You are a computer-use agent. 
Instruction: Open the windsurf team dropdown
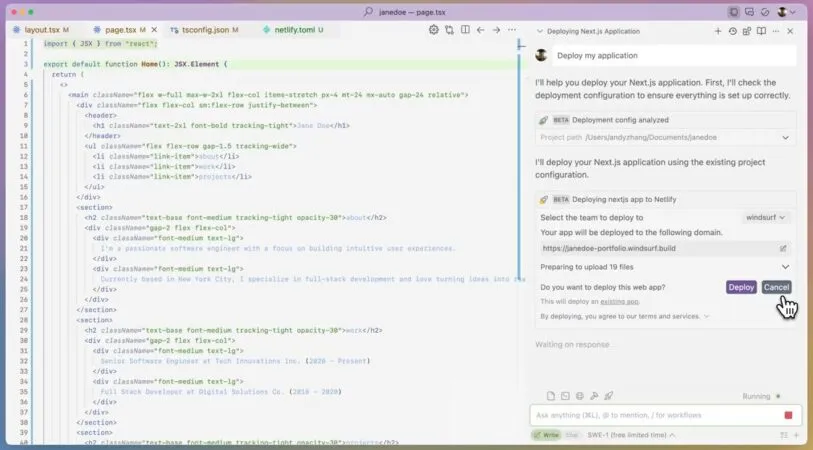(766, 218)
